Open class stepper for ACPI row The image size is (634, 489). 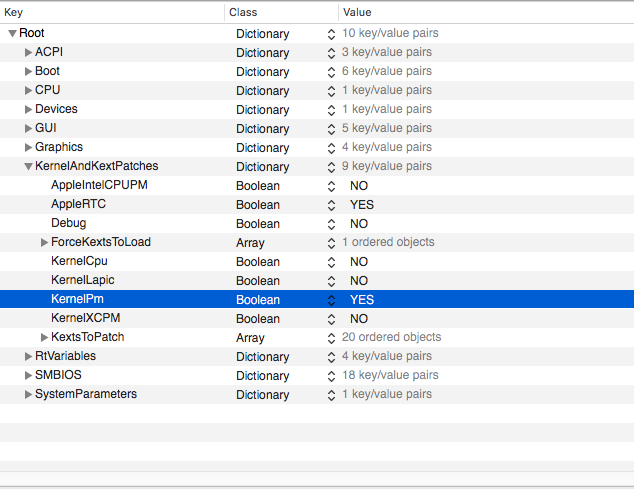[331, 53]
